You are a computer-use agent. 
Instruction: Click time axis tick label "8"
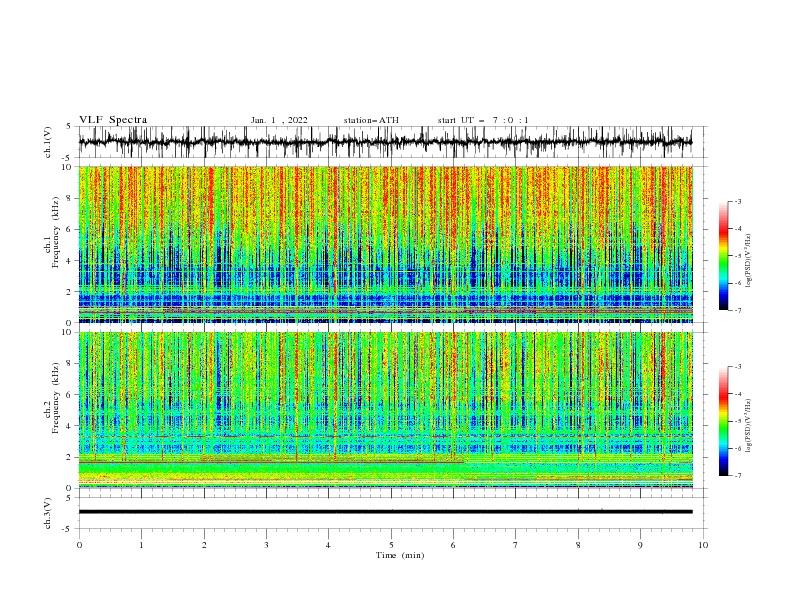click(578, 545)
